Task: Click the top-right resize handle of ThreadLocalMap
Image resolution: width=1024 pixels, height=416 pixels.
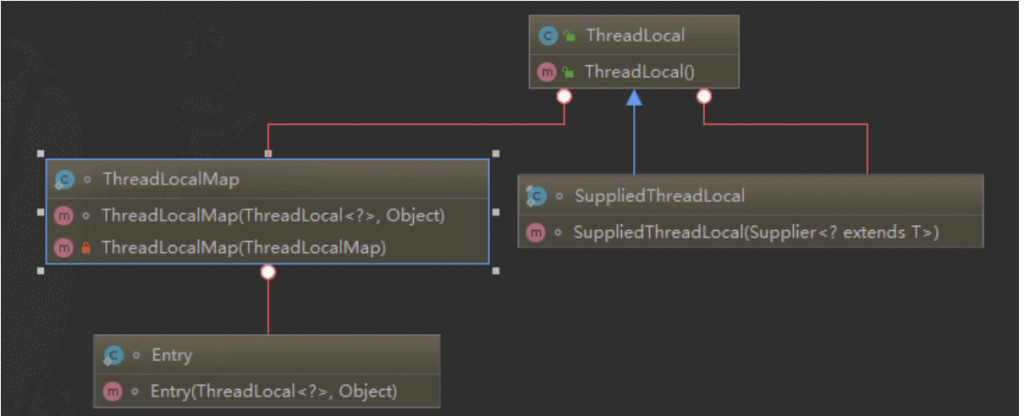Action: (496, 154)
